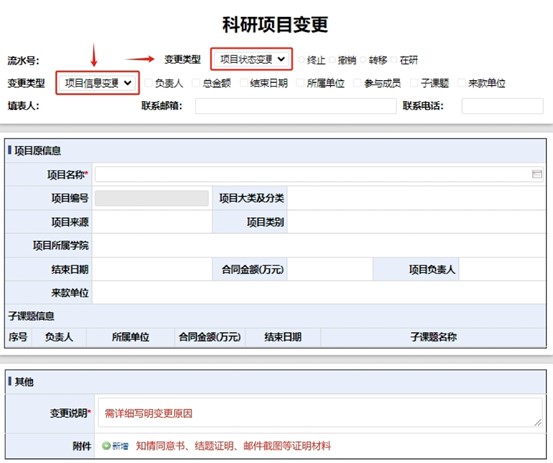Check the 所属单位 checkbox
The width and height of the screenshot is (553, 463).
[300, 83]
